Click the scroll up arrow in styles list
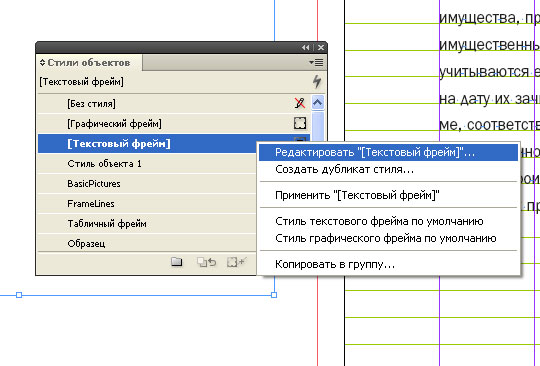Viewport: 540px width, 366px height. pyautogui.click(x=318, y=103)
